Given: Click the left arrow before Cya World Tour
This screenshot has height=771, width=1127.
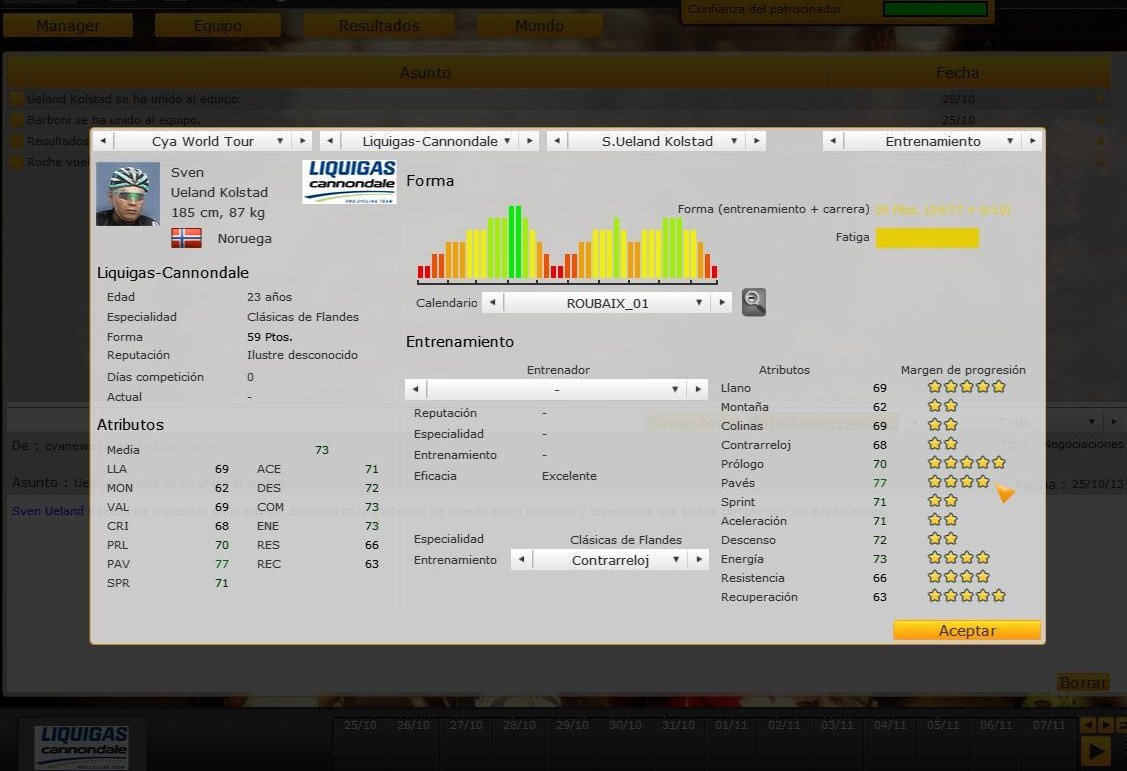Looking at the screenshot, I should [103, 141].
